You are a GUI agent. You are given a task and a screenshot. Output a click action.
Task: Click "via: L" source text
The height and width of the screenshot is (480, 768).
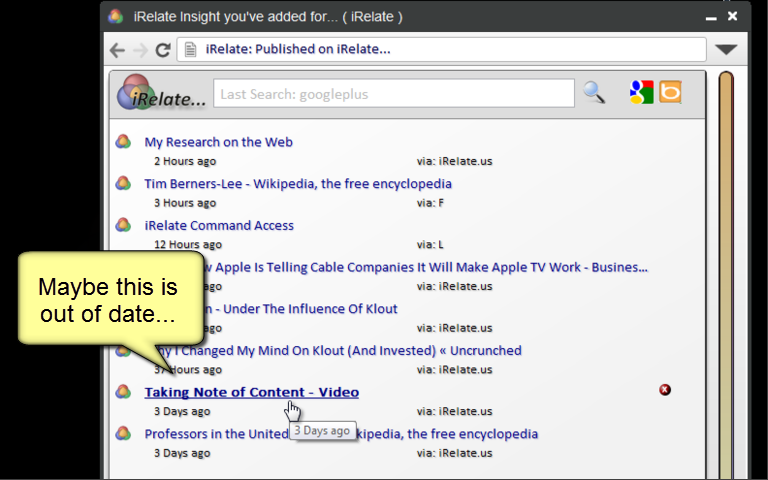pos(430,244)
